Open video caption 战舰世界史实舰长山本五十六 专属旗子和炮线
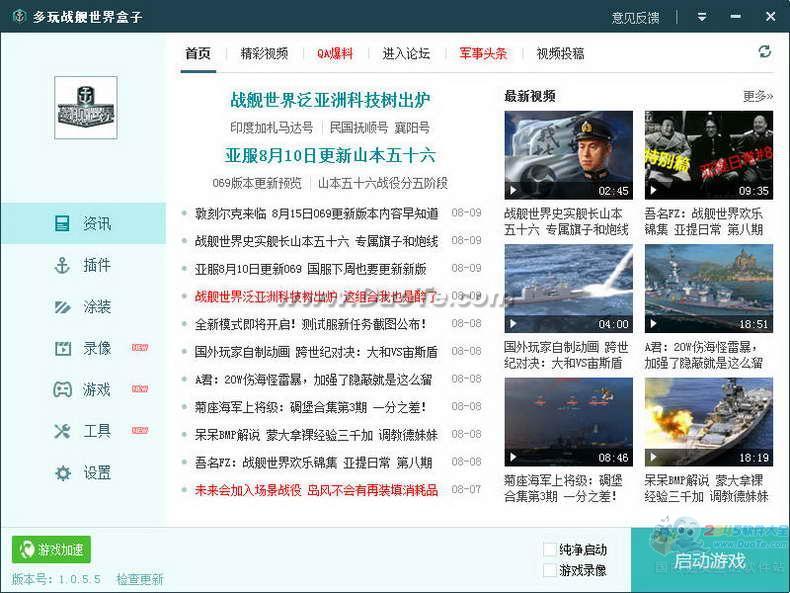Image resolution: width=790 pixels, height=593 pixels. (566, 222)
